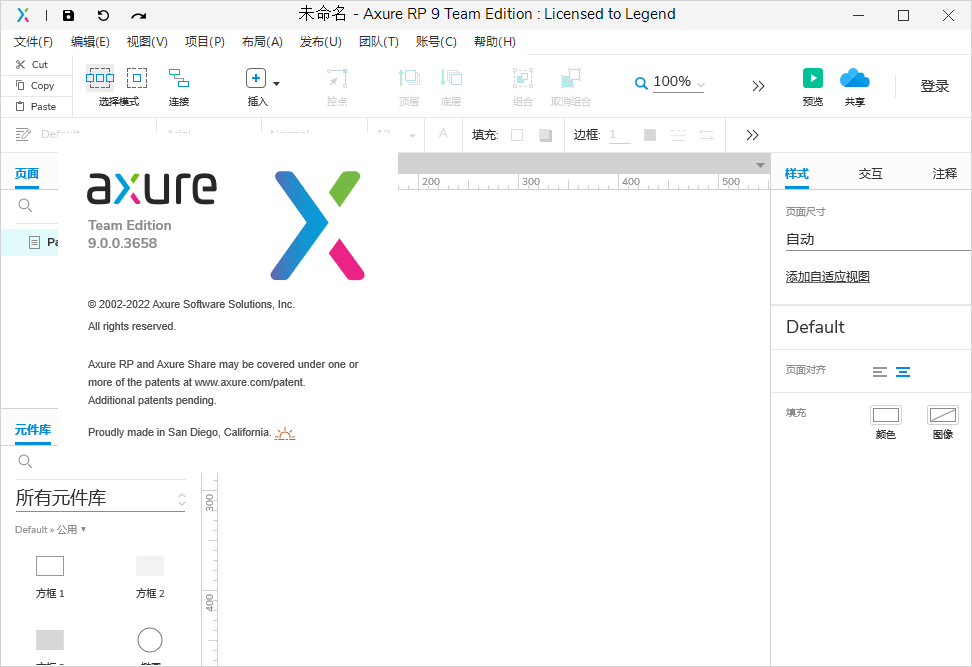Choose the contained selection mode icon

137,78
